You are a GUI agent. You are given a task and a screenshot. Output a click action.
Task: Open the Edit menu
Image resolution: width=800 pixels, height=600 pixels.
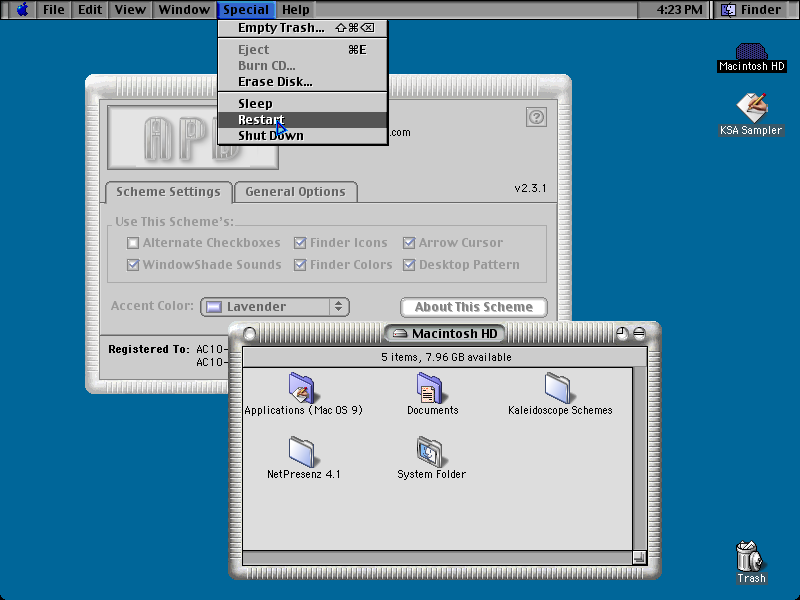[90, 10]
